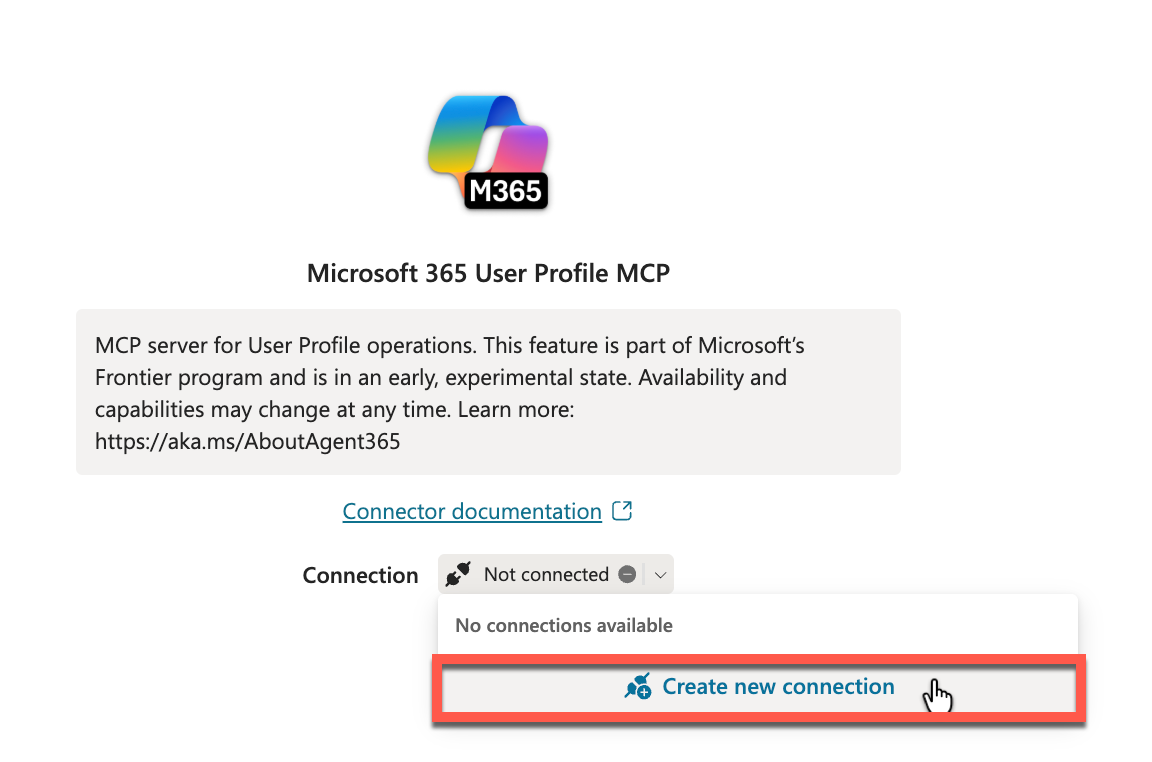Click the gray minus status badge icon
The width and height of the screenshot is (1152, 762).
(629, 573)
